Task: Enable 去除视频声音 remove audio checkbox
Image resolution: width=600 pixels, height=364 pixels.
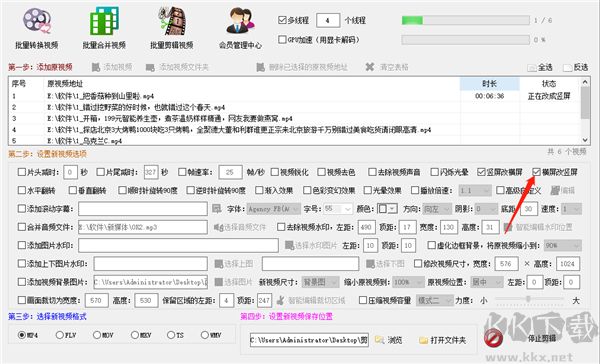Action: 372,172
